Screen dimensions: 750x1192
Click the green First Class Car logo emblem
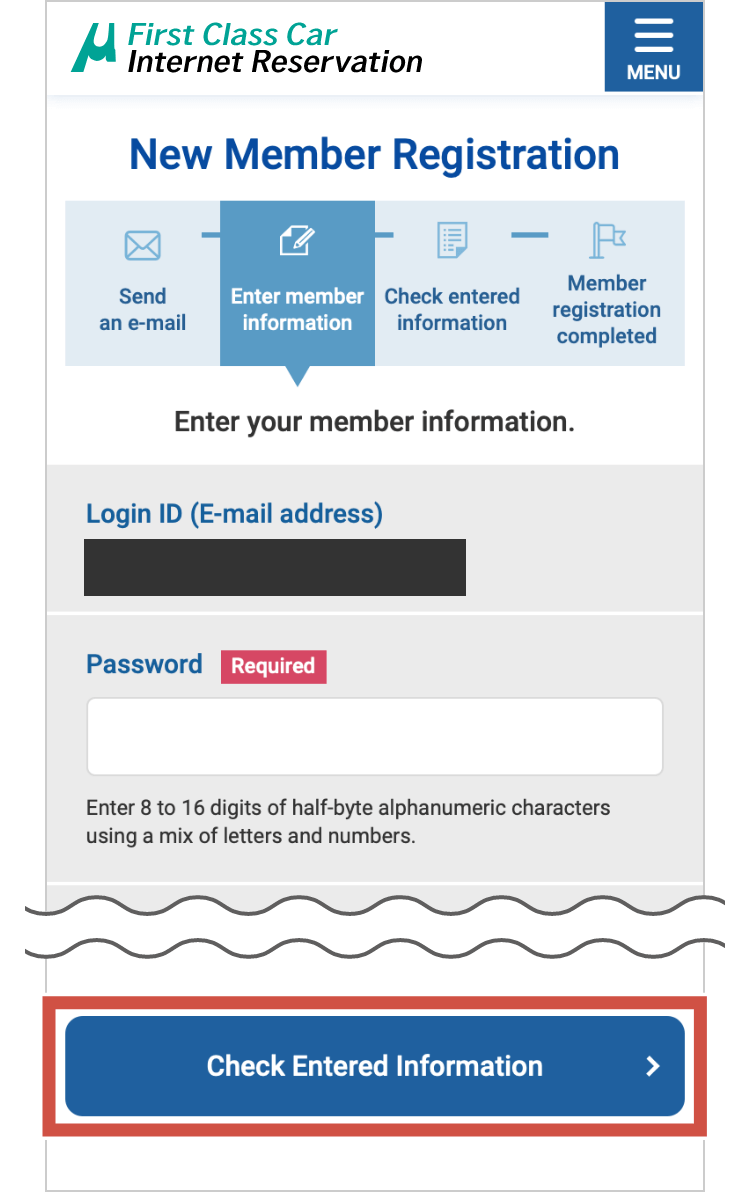click(x=96, y=47)
